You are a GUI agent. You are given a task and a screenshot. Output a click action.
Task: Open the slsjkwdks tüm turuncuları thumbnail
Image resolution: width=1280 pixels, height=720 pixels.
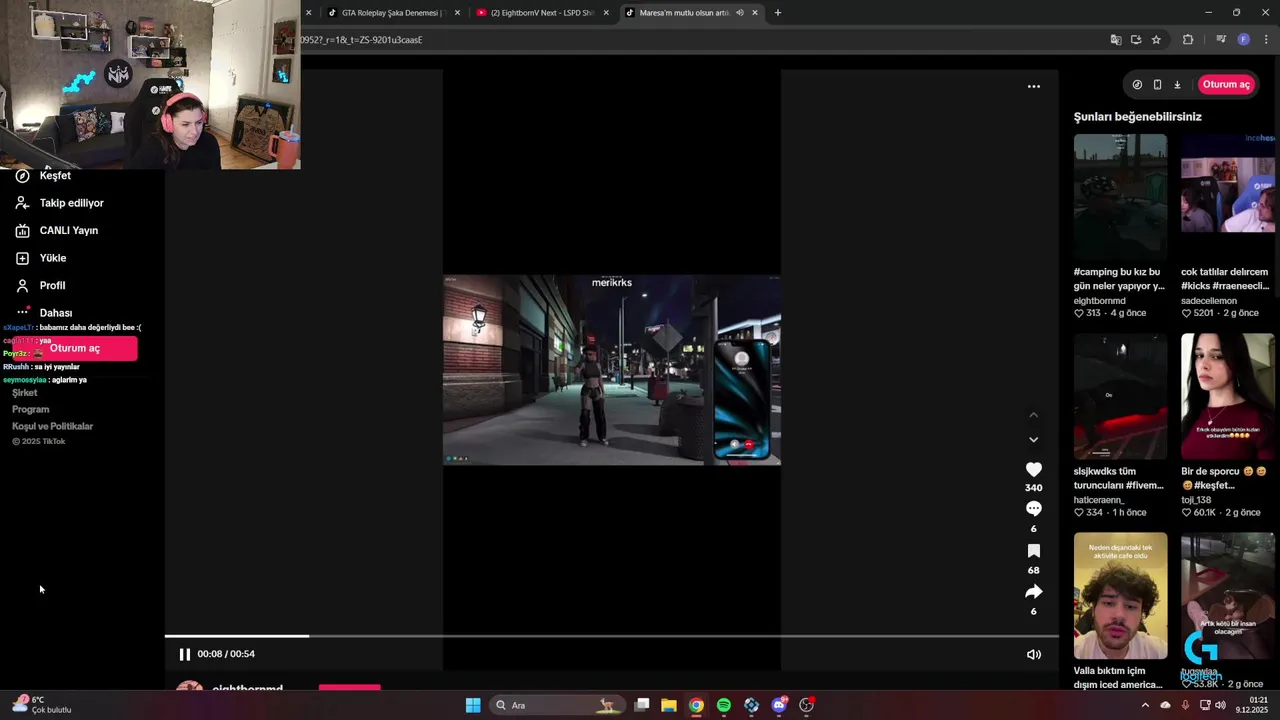click(1120, 396)
